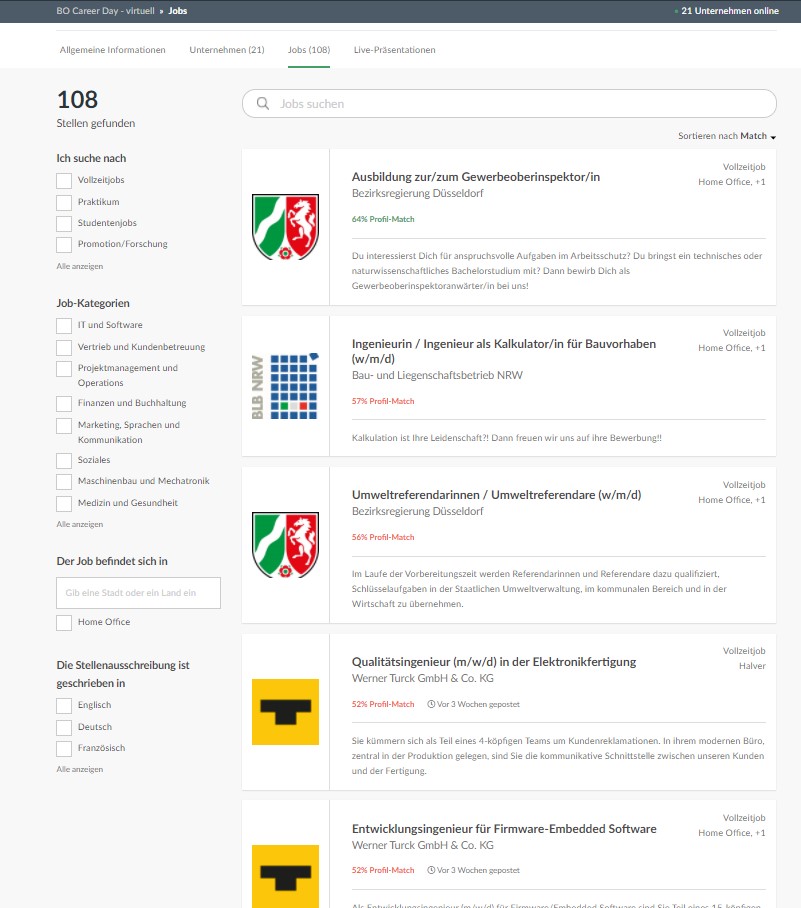
Task: Click the 56% Profil-Match label
Action: (383, 537)
